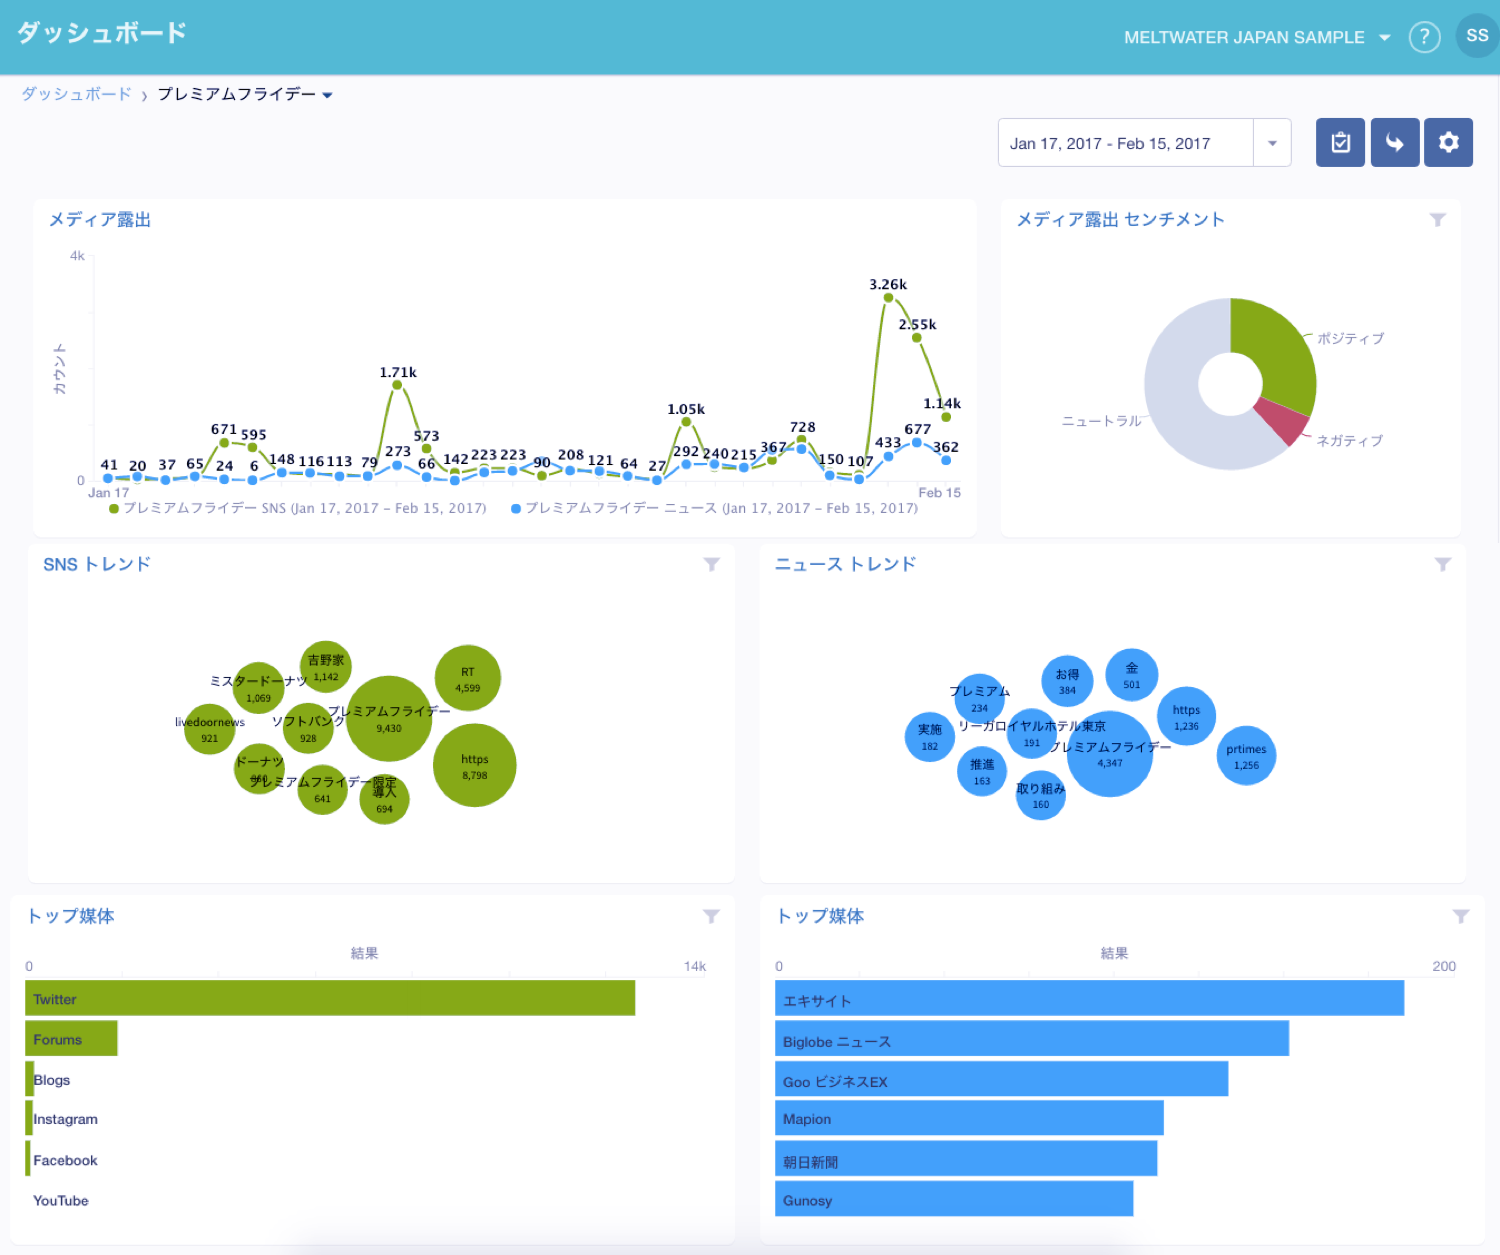1500x1255 pixels.
Task: Click the 3.26k peak data point
Action: pyautogui.click(x=887, y=298)
